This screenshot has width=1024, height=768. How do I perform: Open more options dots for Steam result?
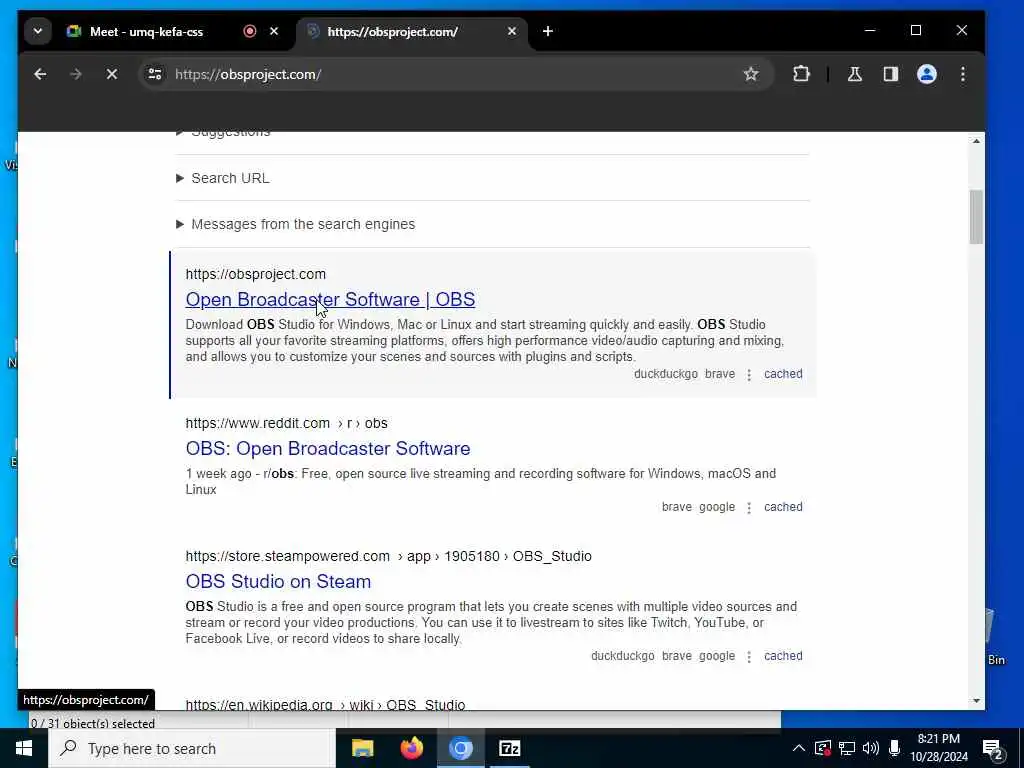749,656
